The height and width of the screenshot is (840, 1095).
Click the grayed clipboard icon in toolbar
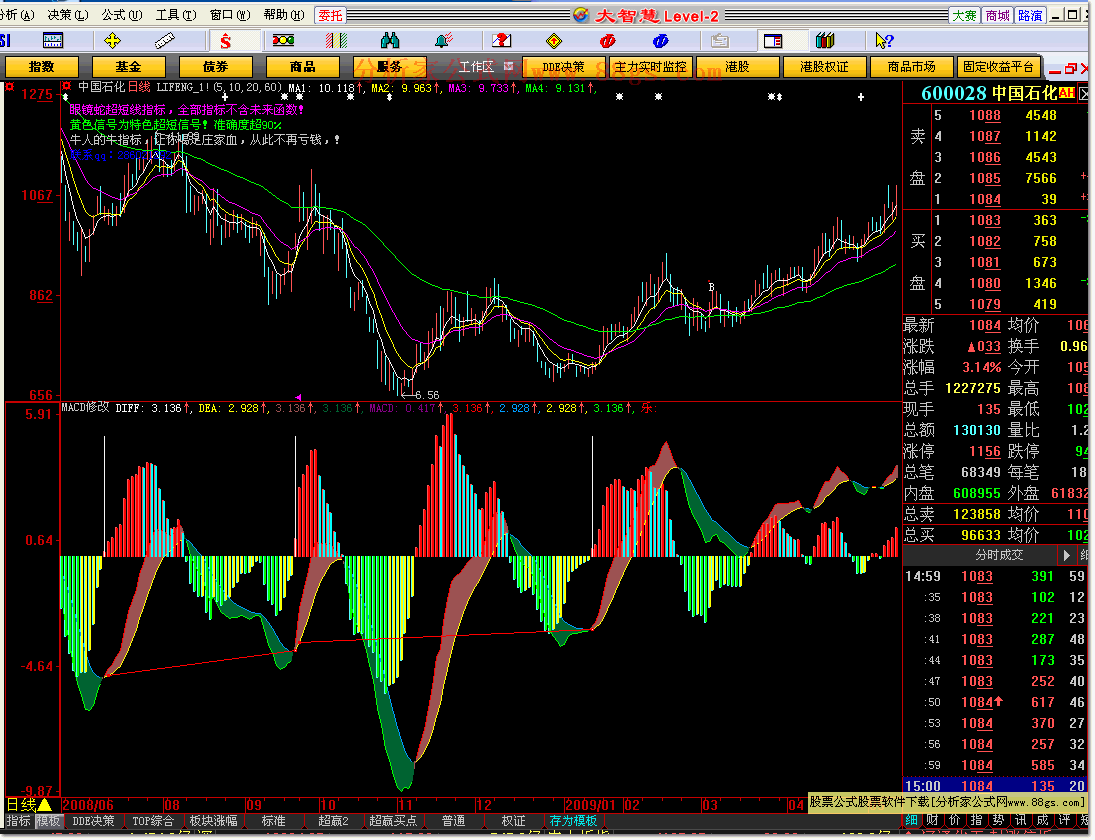(719, 40)
